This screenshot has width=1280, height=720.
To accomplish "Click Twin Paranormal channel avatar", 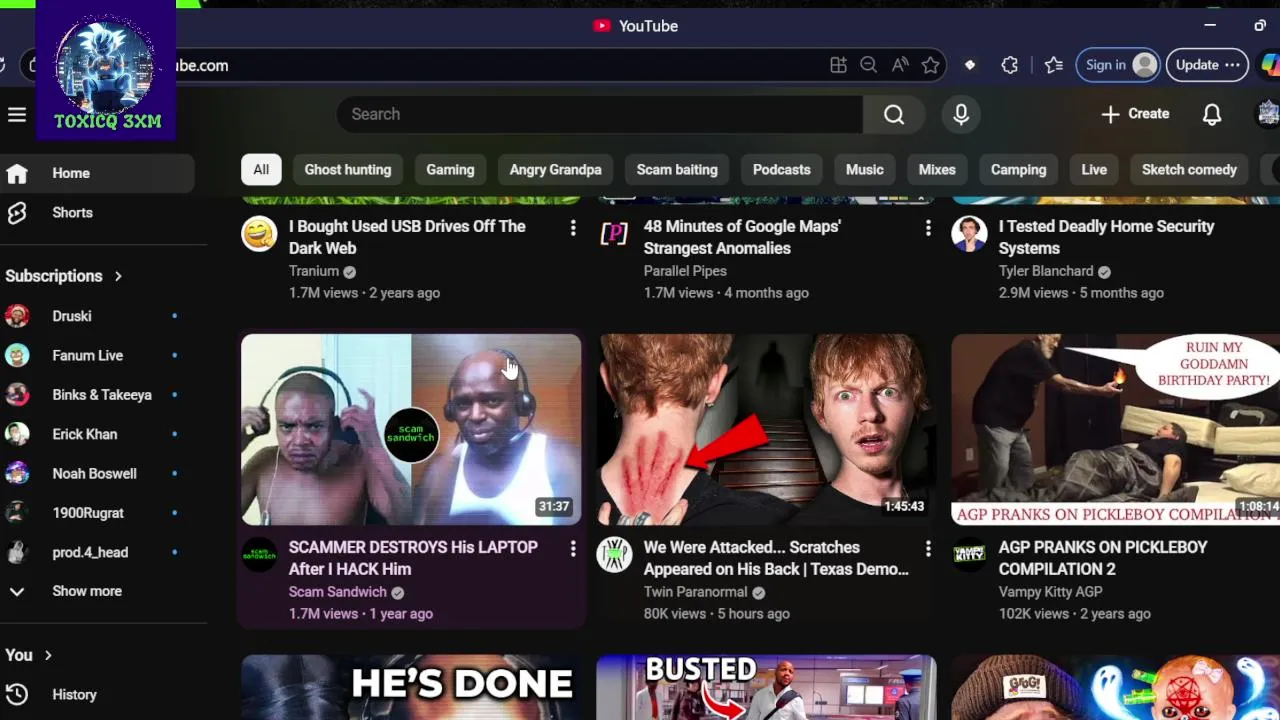I will (614, 555).
